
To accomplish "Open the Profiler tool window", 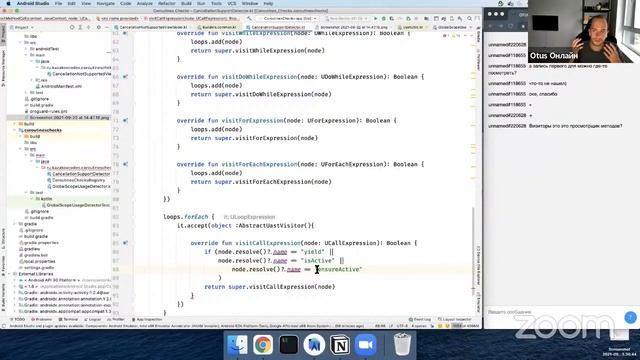I will click(x=116, y=320).
